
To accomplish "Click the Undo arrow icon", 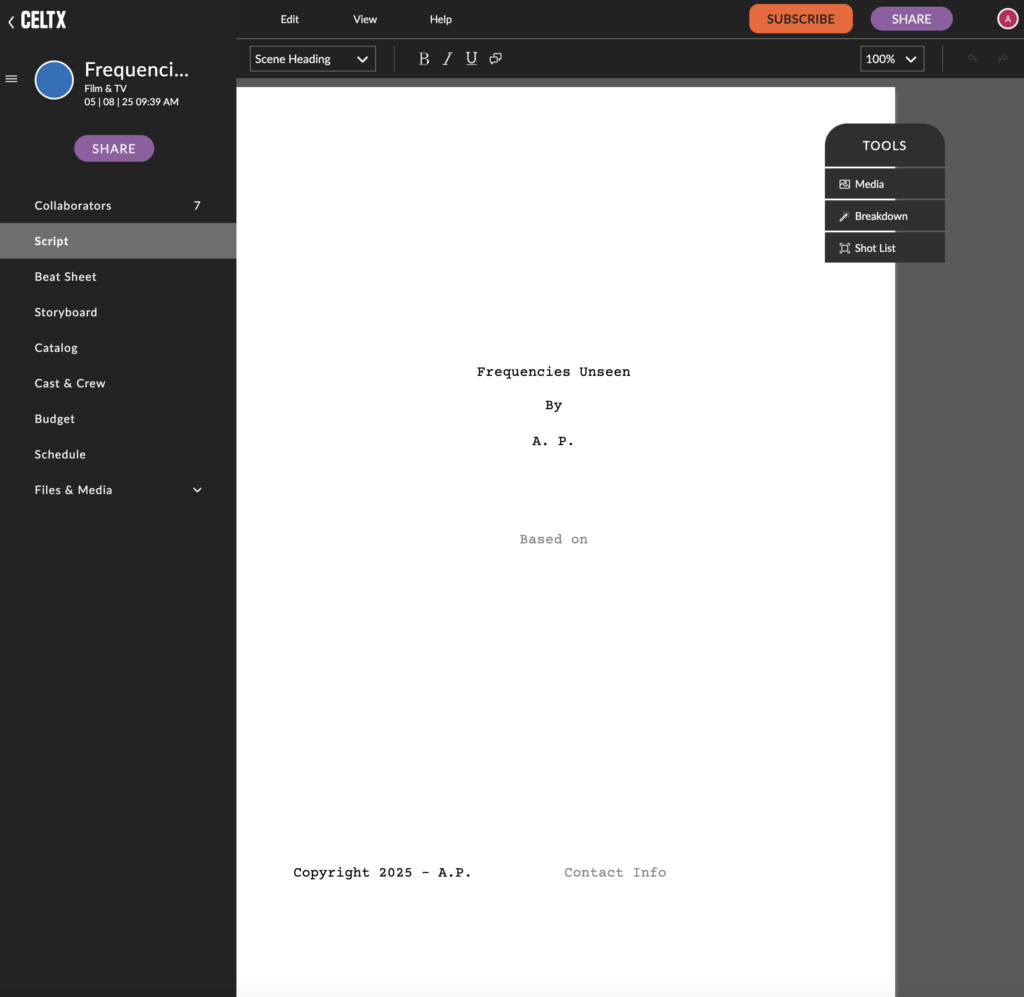I will point(972,59).
